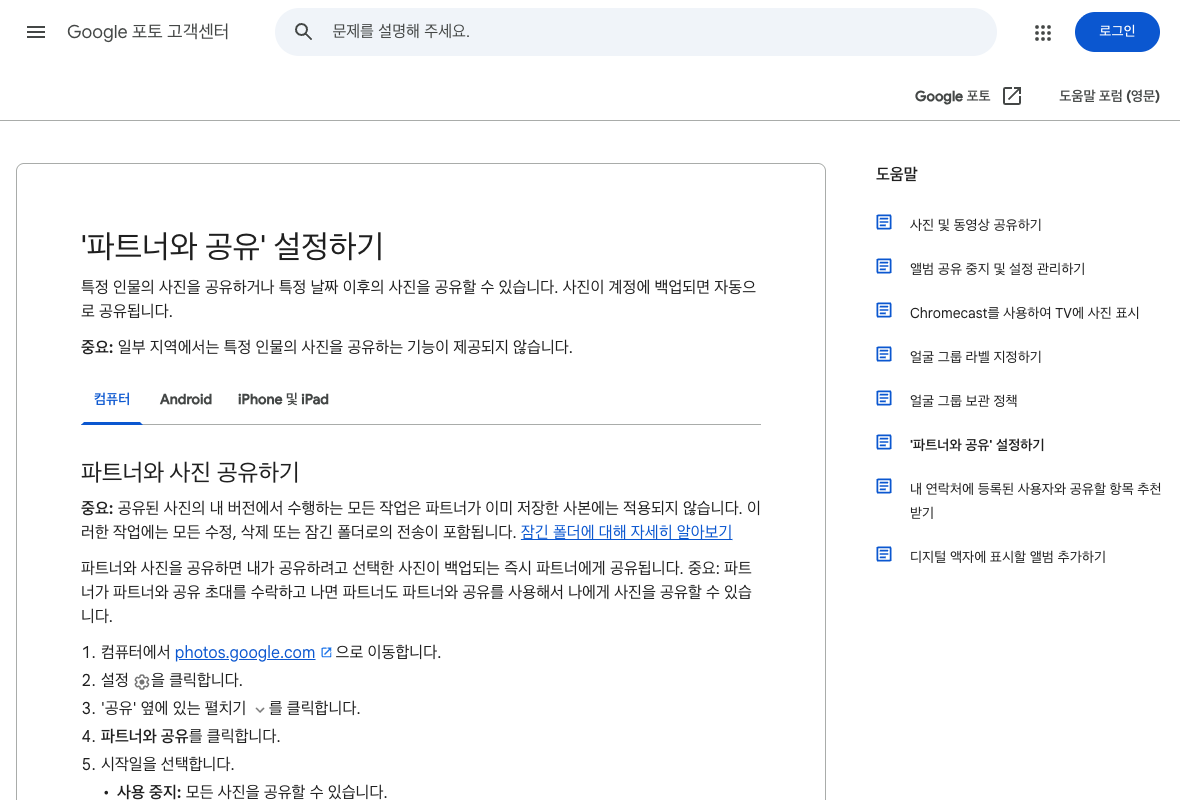The width and height of the screenshot is (1180, 800).
Task: Click the 파트너와 사진 공유하기 section heading
Action: click(190, 472)
